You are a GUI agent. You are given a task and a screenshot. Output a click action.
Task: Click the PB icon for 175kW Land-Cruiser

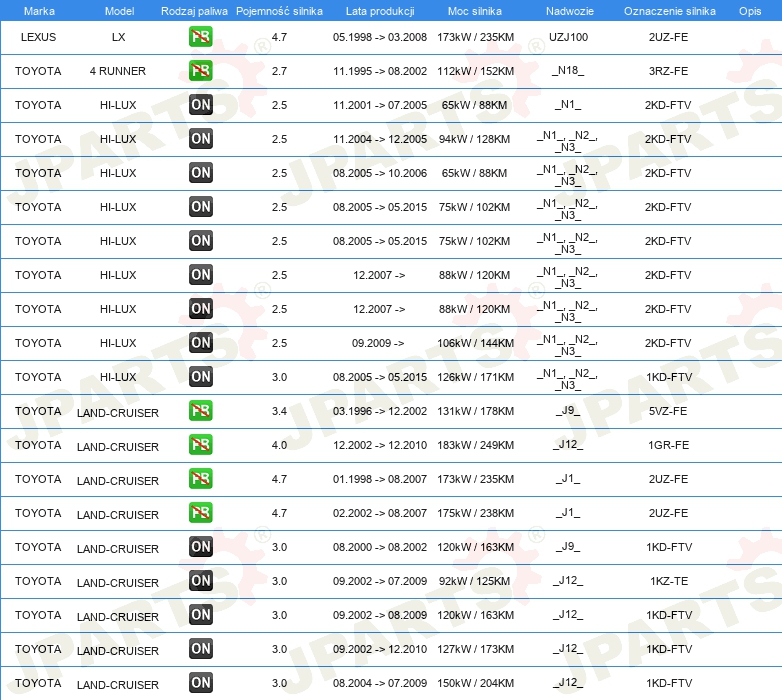201,513
